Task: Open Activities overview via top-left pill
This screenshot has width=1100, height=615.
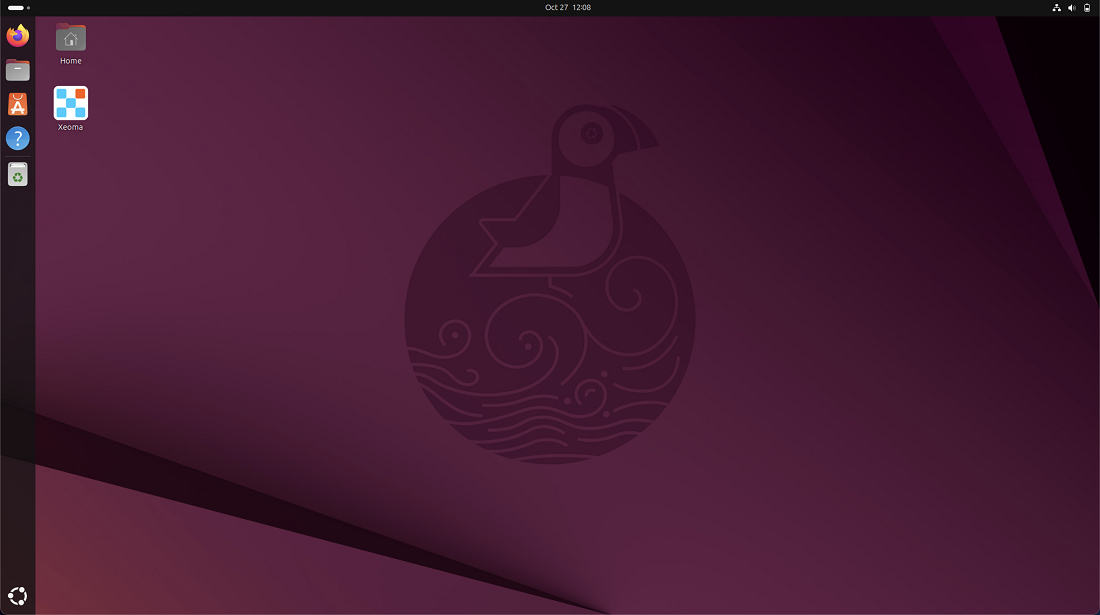Action: click(15, 7)
